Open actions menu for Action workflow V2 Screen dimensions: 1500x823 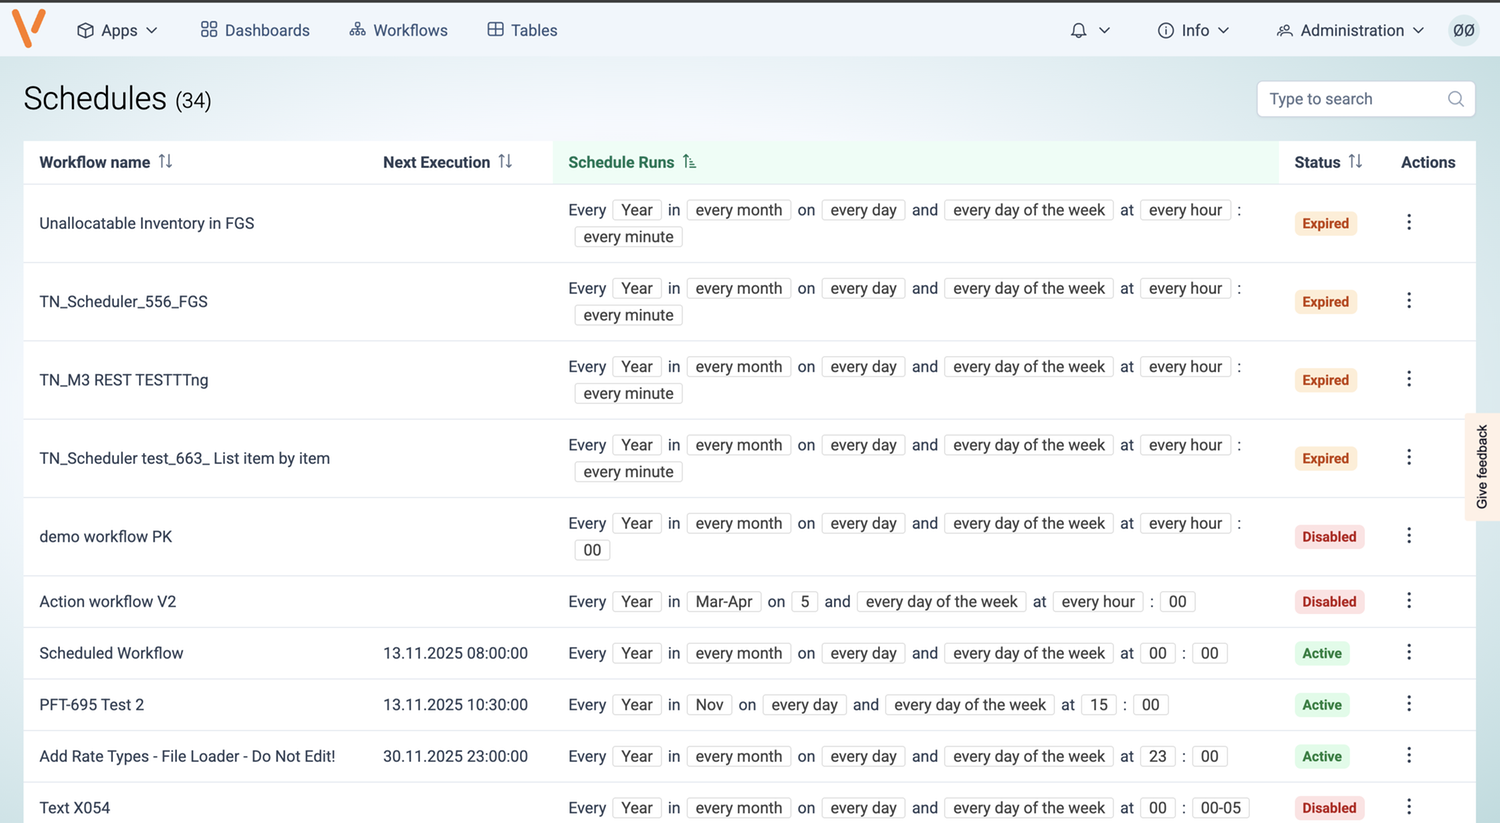1409,600
